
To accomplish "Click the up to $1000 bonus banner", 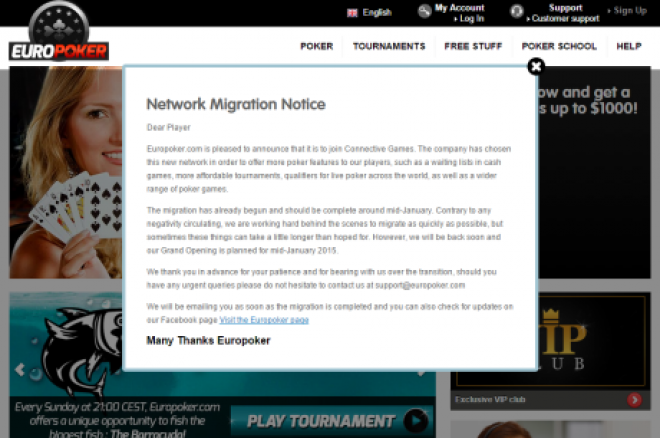I will (594, 173).
